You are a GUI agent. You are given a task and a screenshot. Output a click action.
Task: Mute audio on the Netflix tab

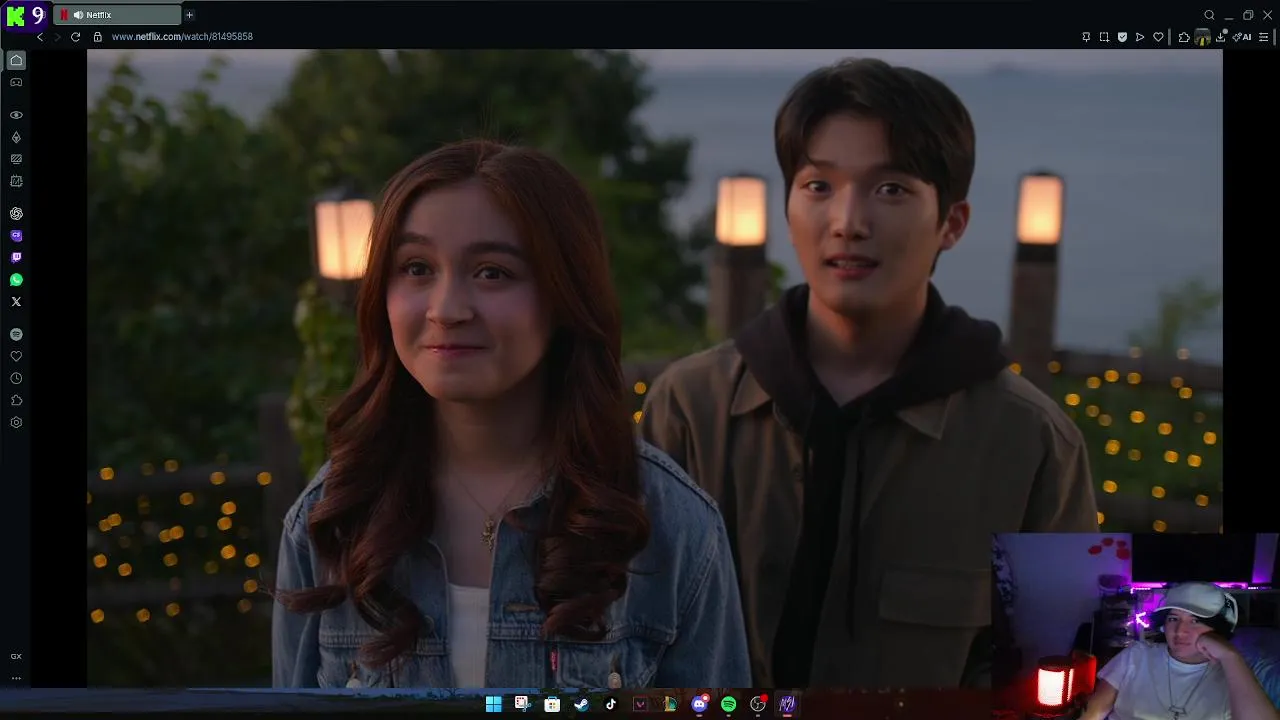point(78,15)
